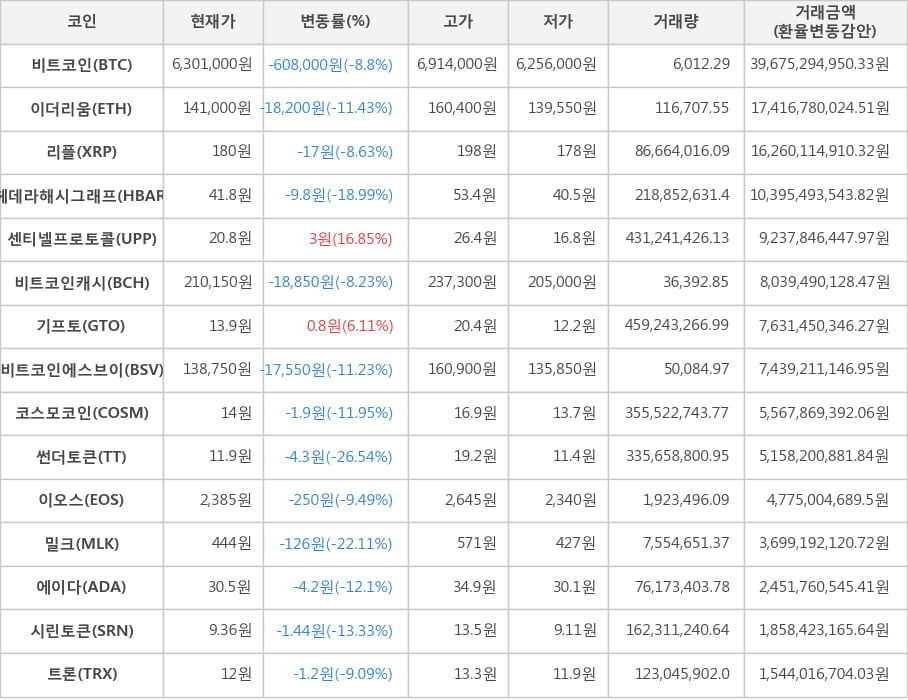Click SRN trade amount 1,858,423,165.64원
Viewport: 908px width, 700px height.
[x=824, y=630]
